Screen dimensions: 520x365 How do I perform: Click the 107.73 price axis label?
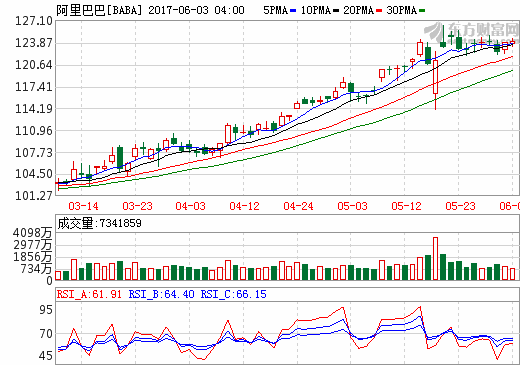(34, 153)
